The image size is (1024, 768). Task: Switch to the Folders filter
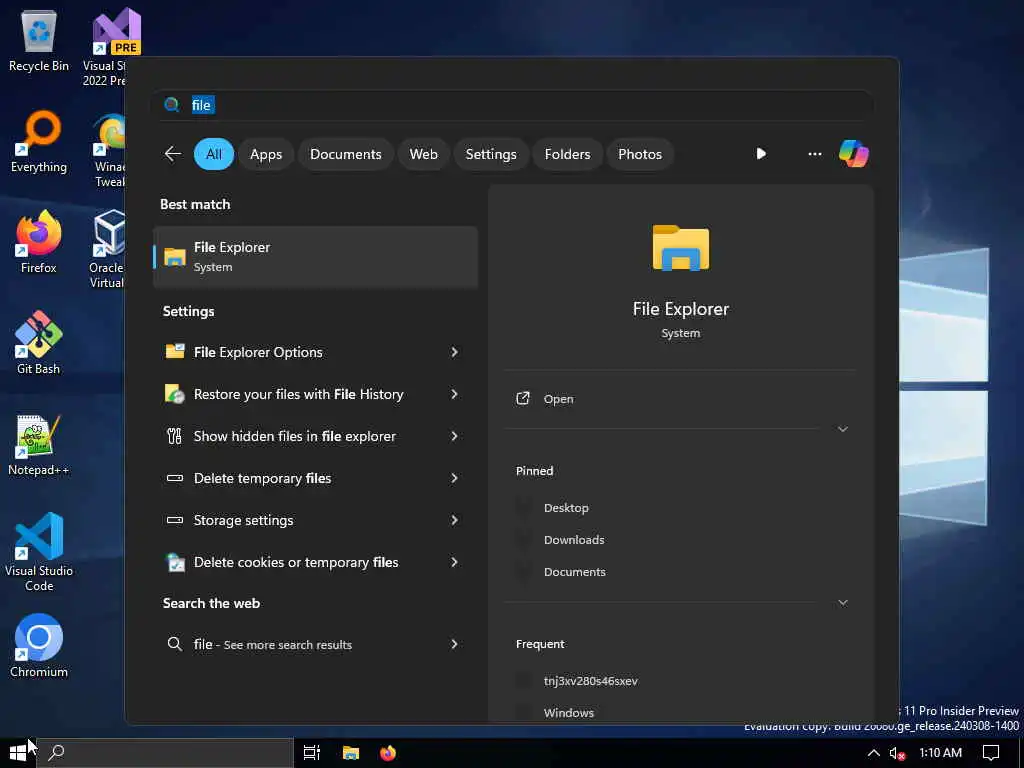click(x=567, y=154)
